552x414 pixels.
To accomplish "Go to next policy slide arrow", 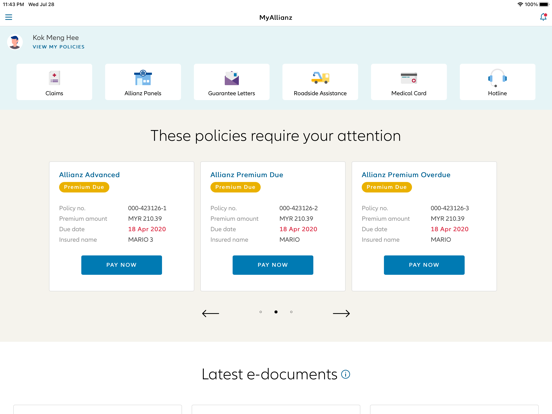I will tap(341, 313).
